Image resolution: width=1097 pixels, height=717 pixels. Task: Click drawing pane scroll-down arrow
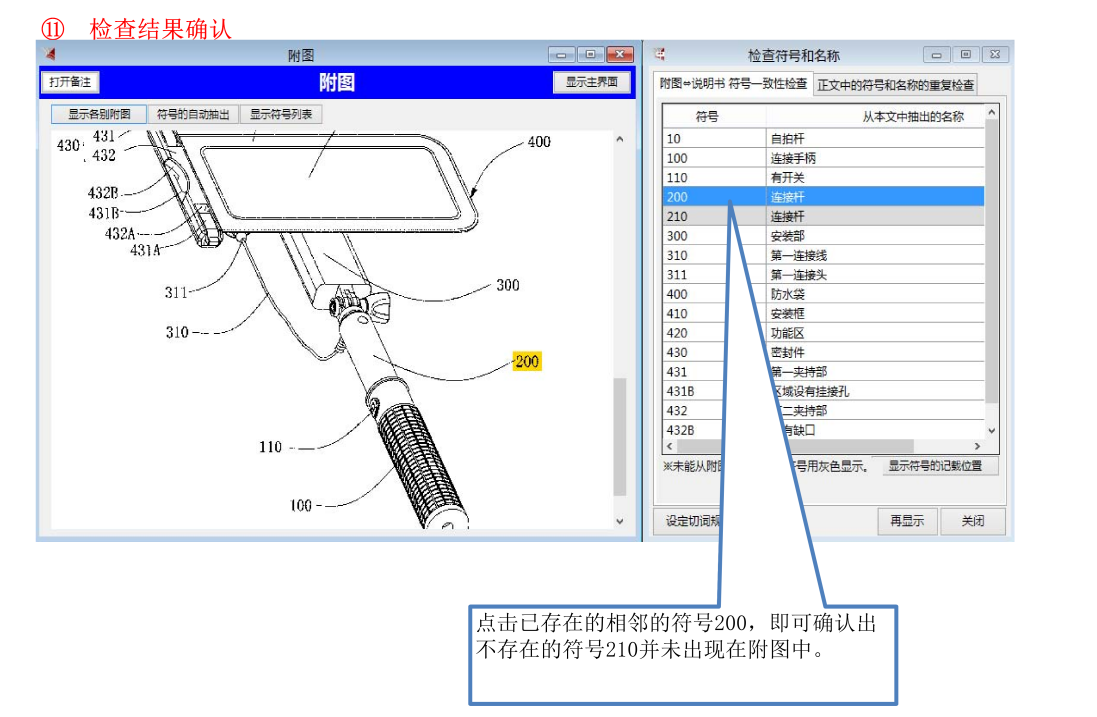click(x=620, y=521)
